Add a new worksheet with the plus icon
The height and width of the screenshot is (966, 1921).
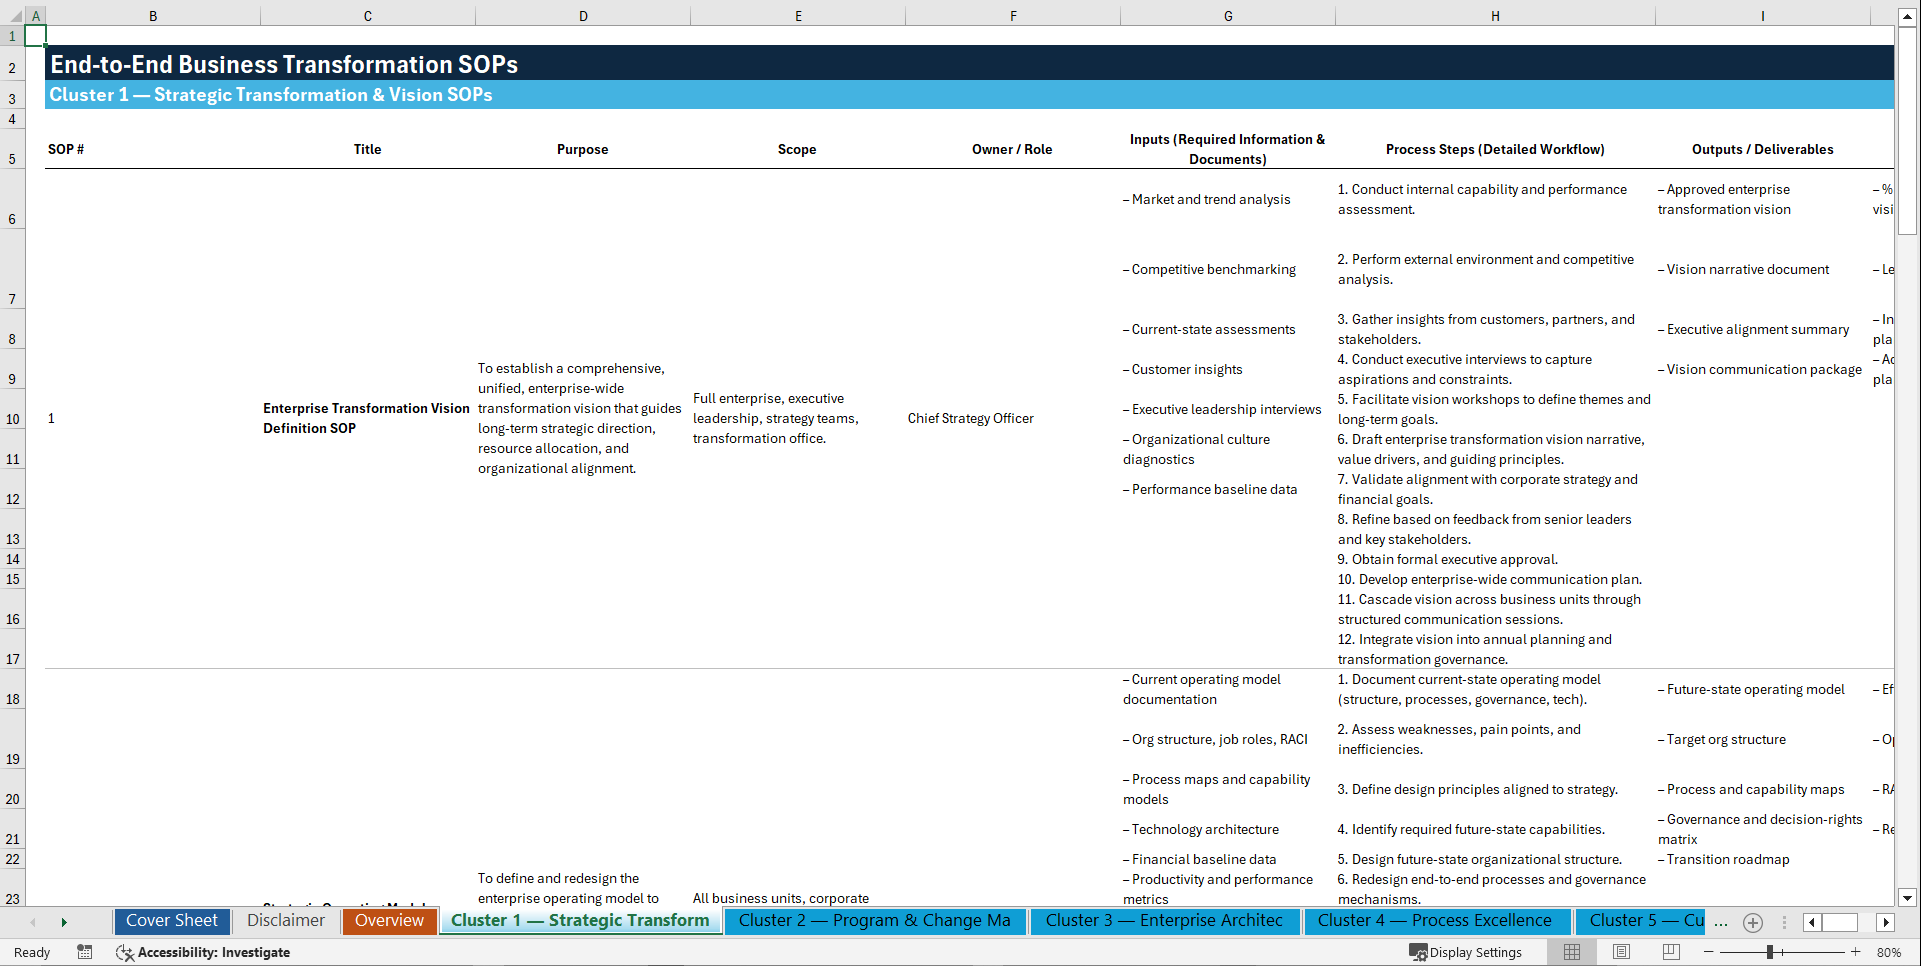[x=1752, y=922]
